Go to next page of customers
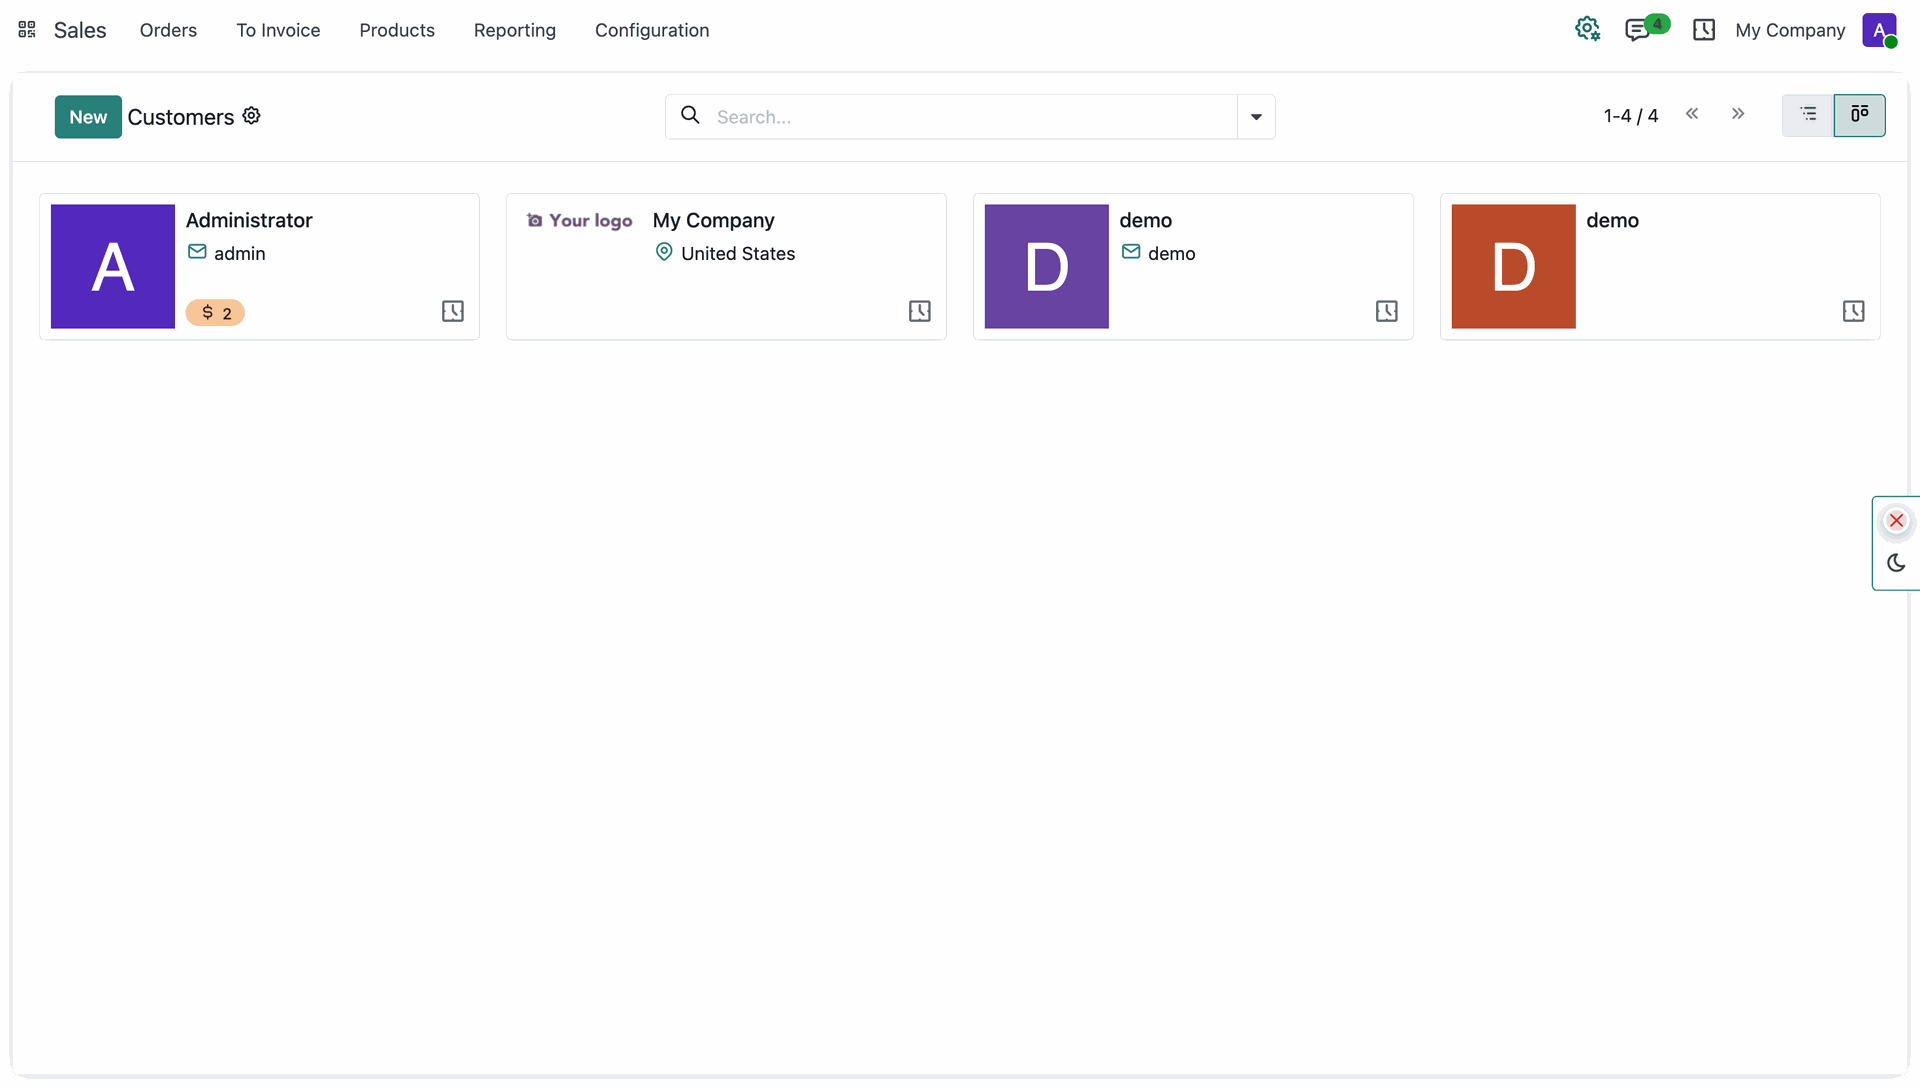The image size is (1920, 1087). click(x=1738, y=114)
